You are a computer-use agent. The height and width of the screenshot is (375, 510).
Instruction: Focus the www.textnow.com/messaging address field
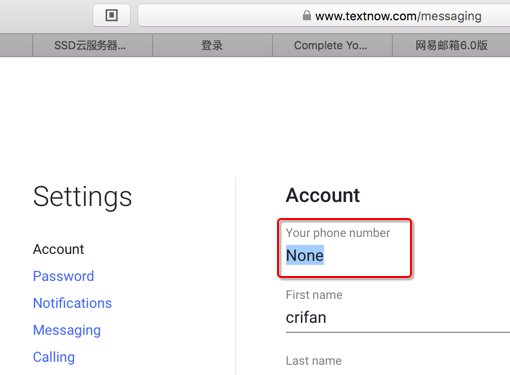click(x=324, y=15)
